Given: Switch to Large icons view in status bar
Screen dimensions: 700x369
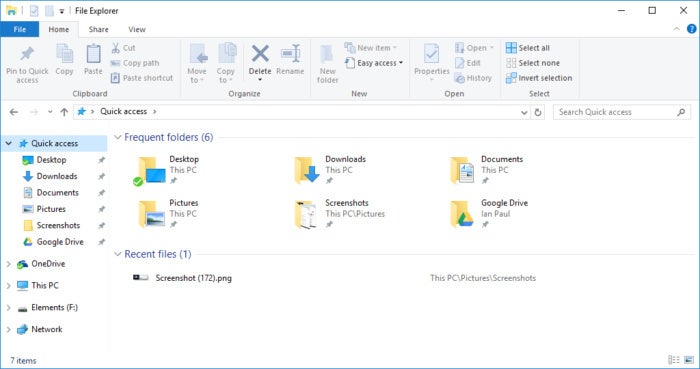Looking at the screenshot, I should click(689, 360).
